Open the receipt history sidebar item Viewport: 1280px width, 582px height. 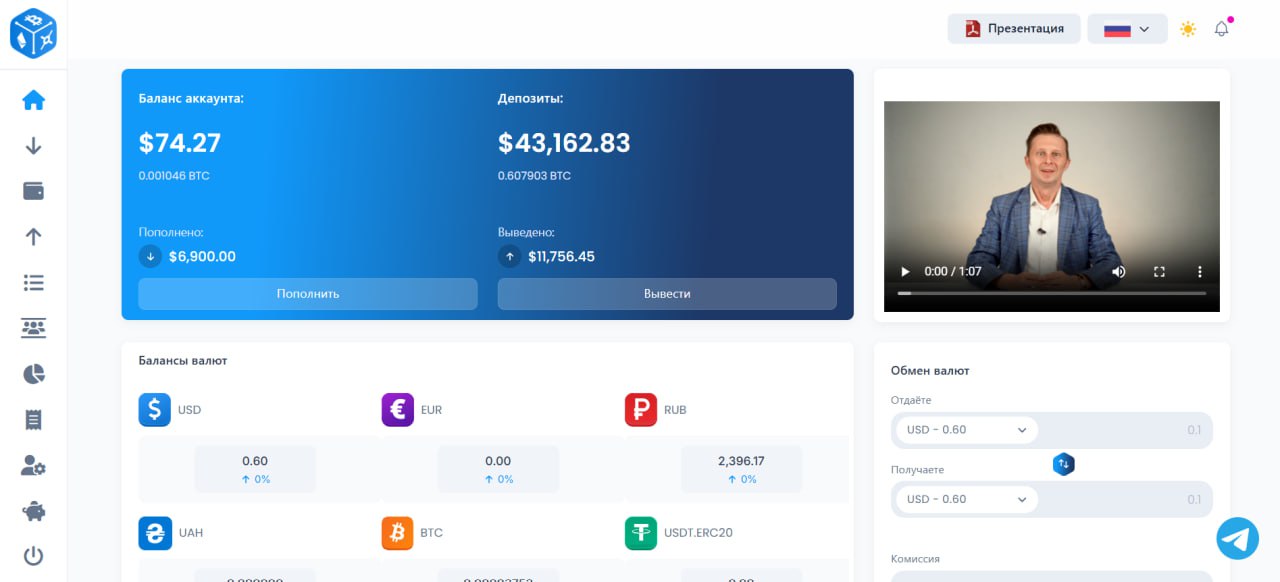click(x=33, y=420)
